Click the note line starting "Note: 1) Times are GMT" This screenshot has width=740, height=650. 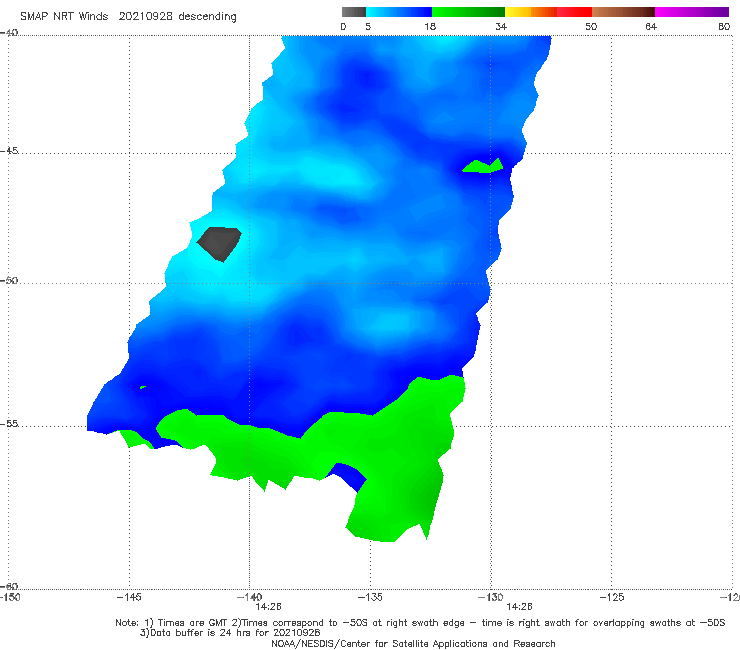tap(420, 623)
